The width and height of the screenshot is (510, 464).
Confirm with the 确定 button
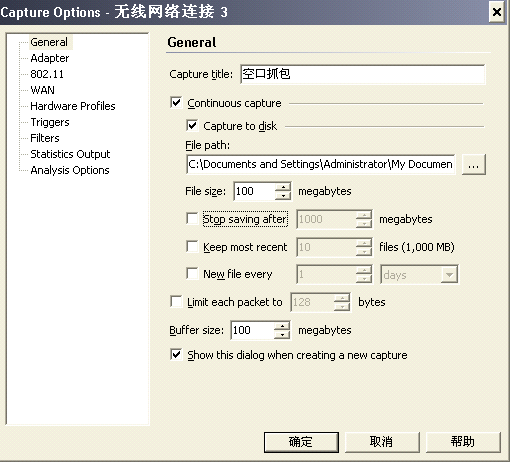tap(301, 442)
